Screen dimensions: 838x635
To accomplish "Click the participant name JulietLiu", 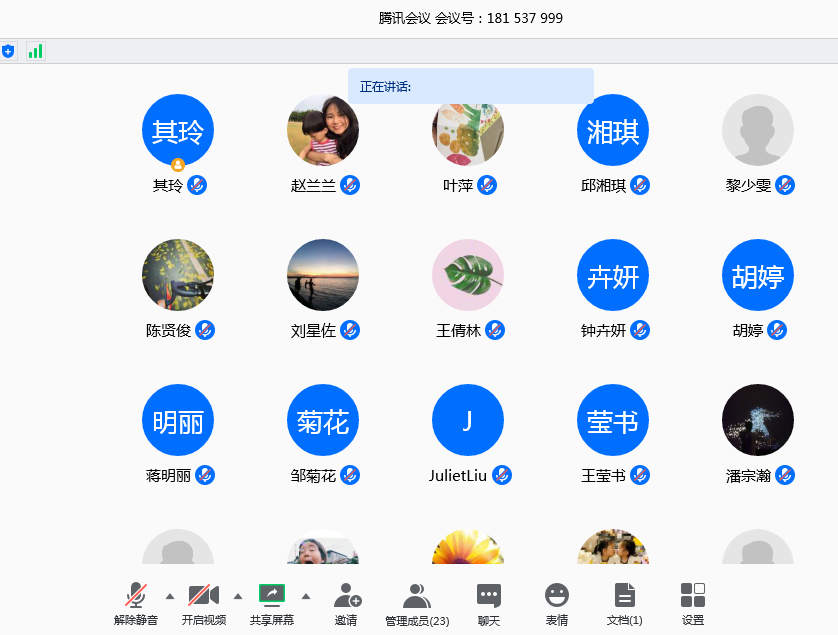I will tap(457, 476).
